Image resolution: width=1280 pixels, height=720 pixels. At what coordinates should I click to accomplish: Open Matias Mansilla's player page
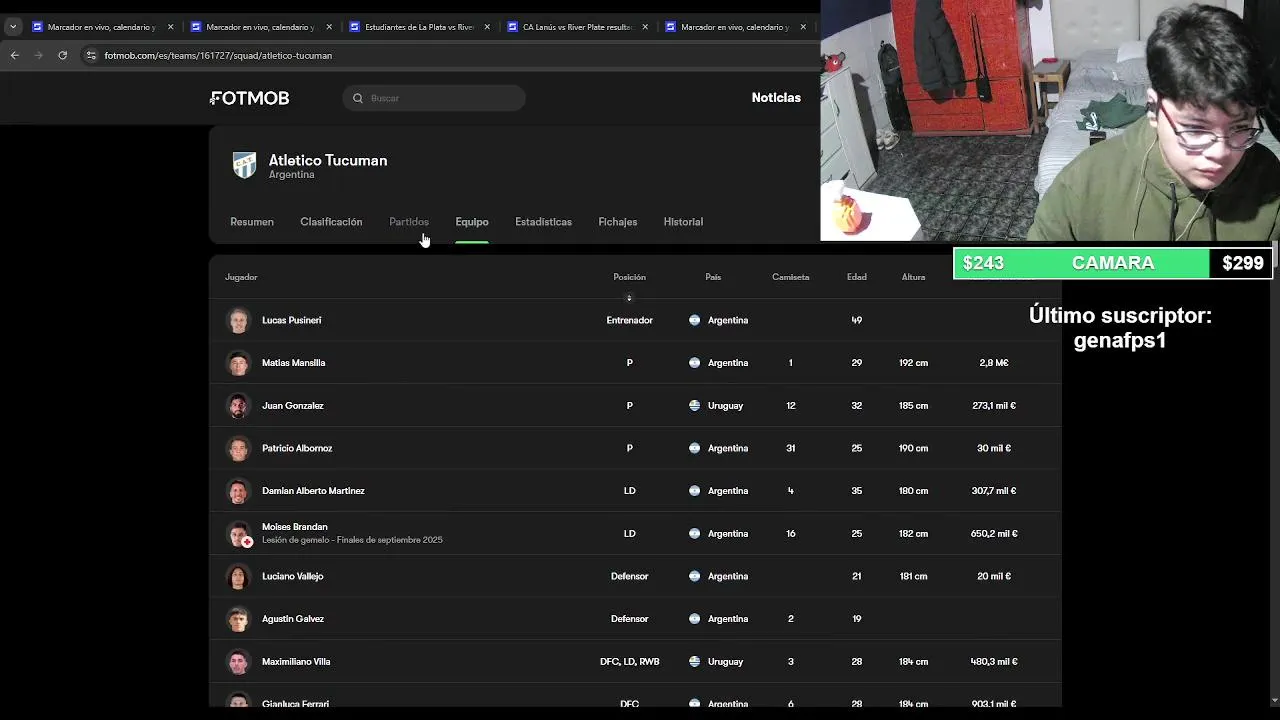coord(293,363)
